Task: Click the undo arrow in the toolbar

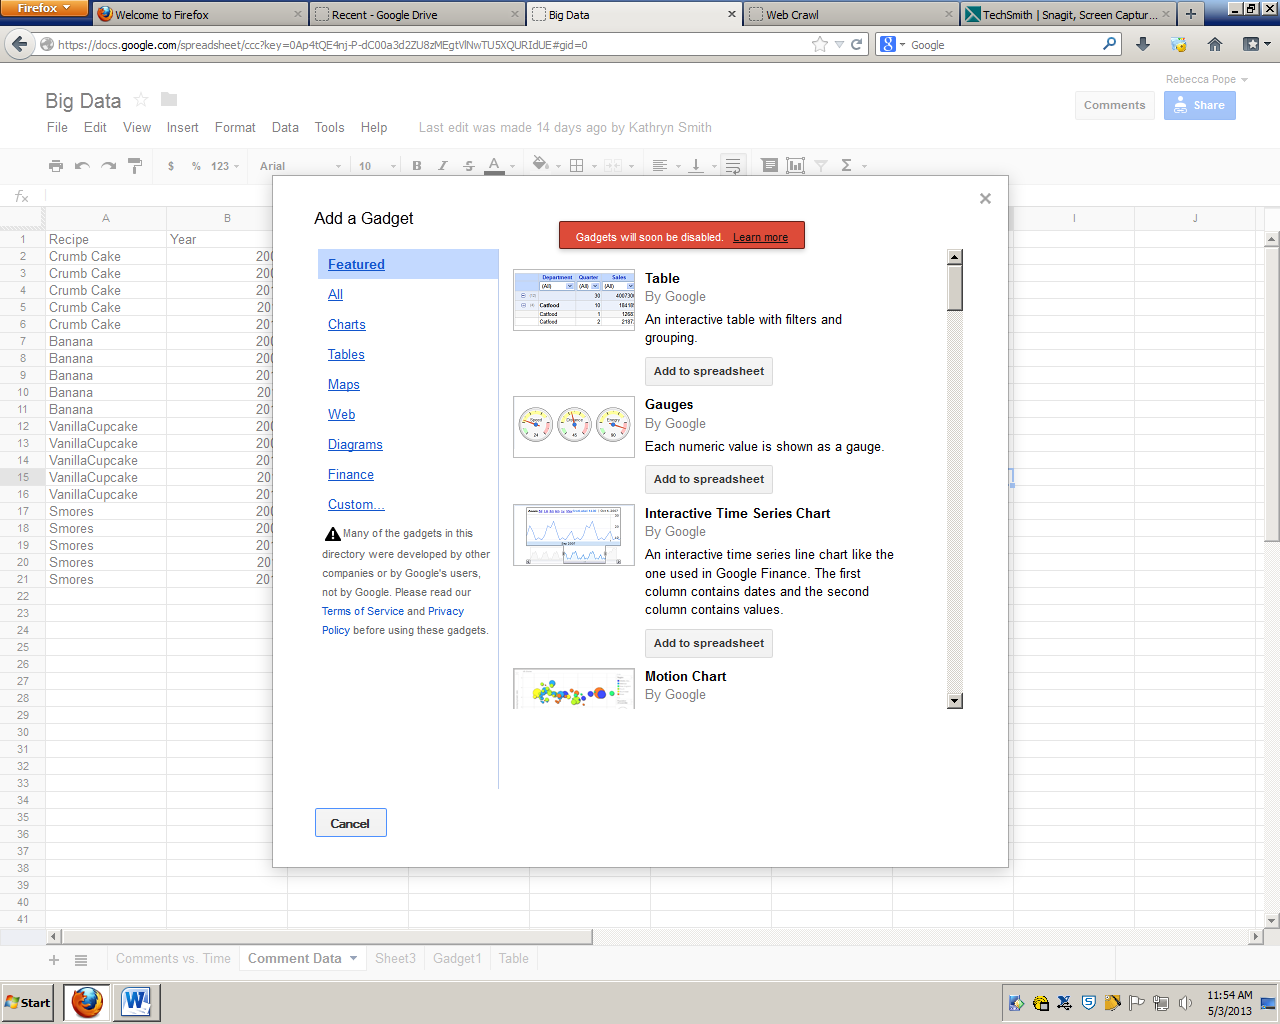Action: click(82, 166)
